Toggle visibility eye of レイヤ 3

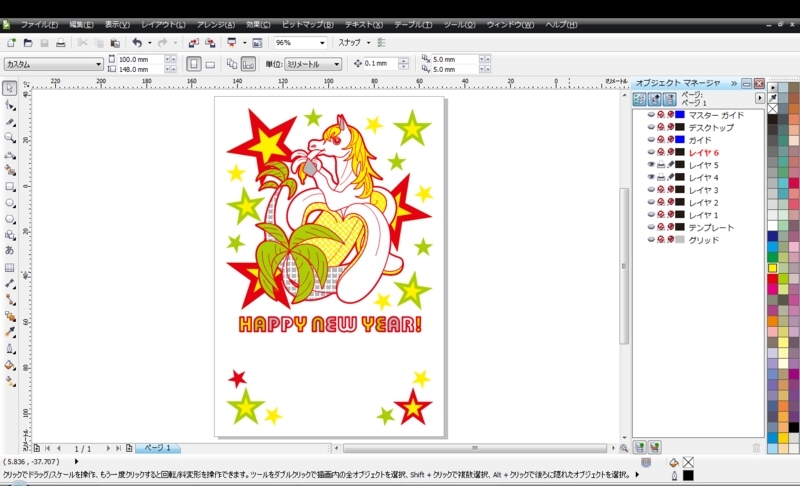[651, 189]
